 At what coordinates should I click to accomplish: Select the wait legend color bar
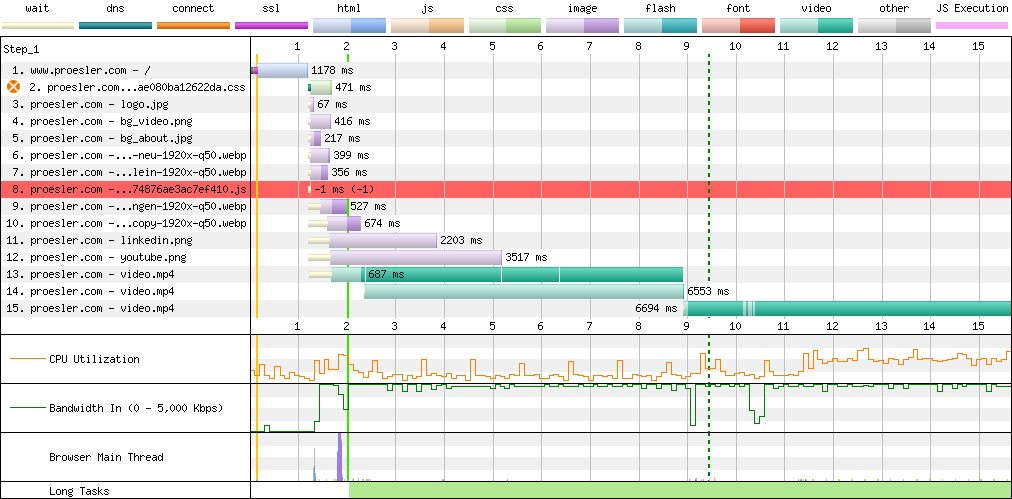(x=37, y=26)
